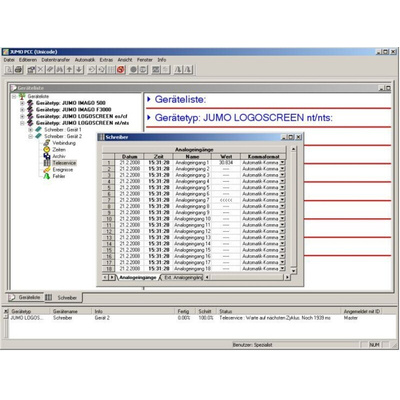This screenshot has width=400, height=400.
Task: Click the down arrow toolbar icon
Action: pyautogui.click(x=79, y=69)
